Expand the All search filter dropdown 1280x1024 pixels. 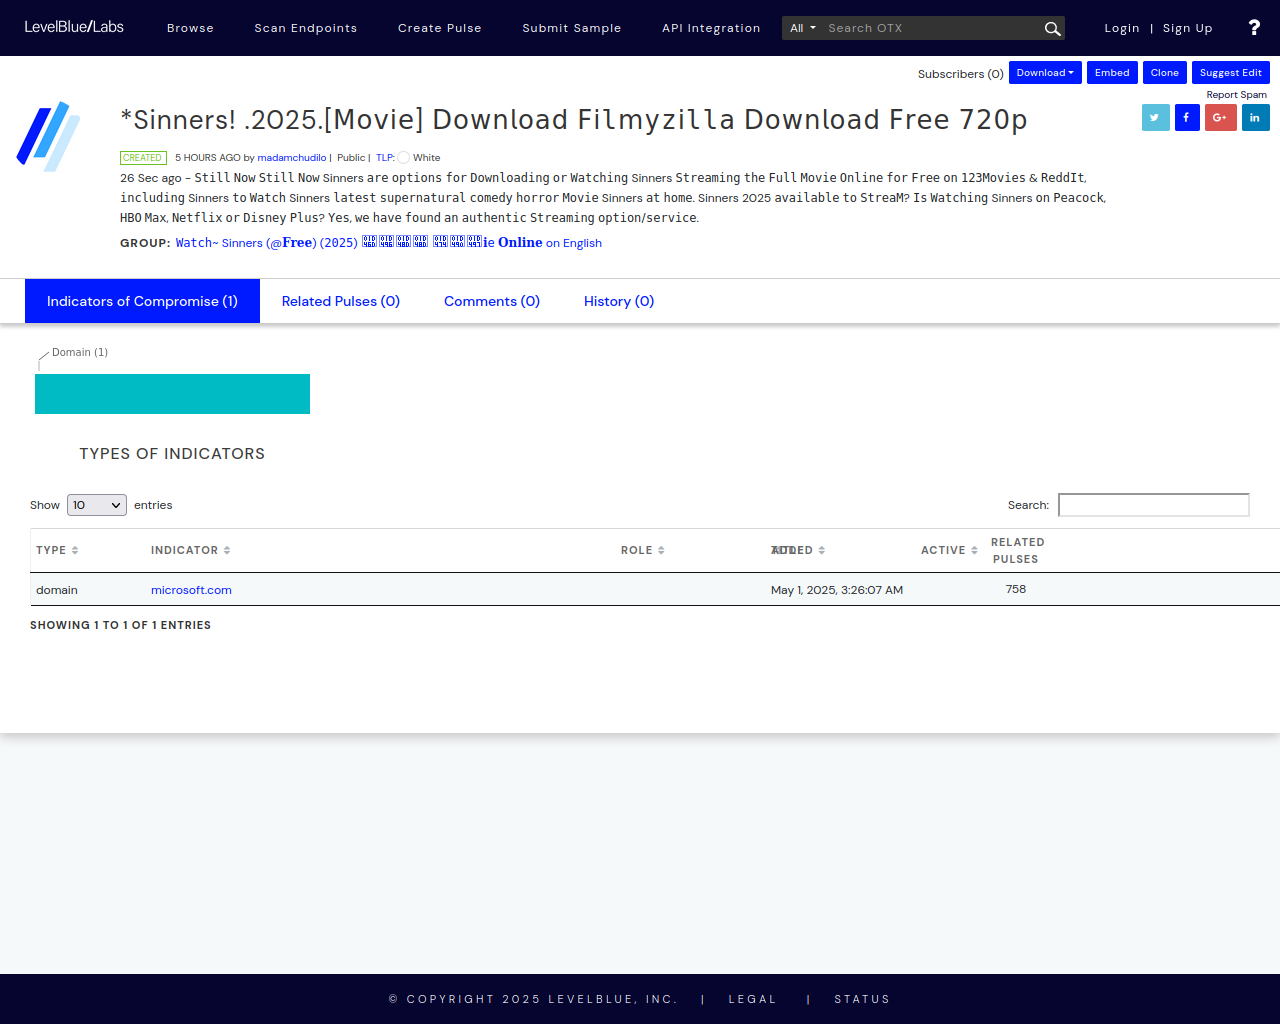[x=802, y=28]
